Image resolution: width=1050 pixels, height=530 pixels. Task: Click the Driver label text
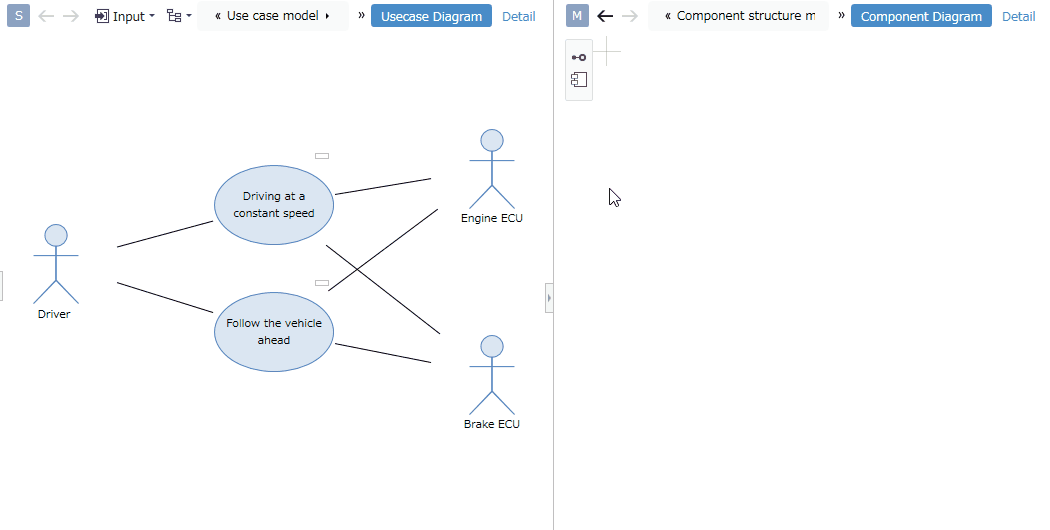(54, 314)
